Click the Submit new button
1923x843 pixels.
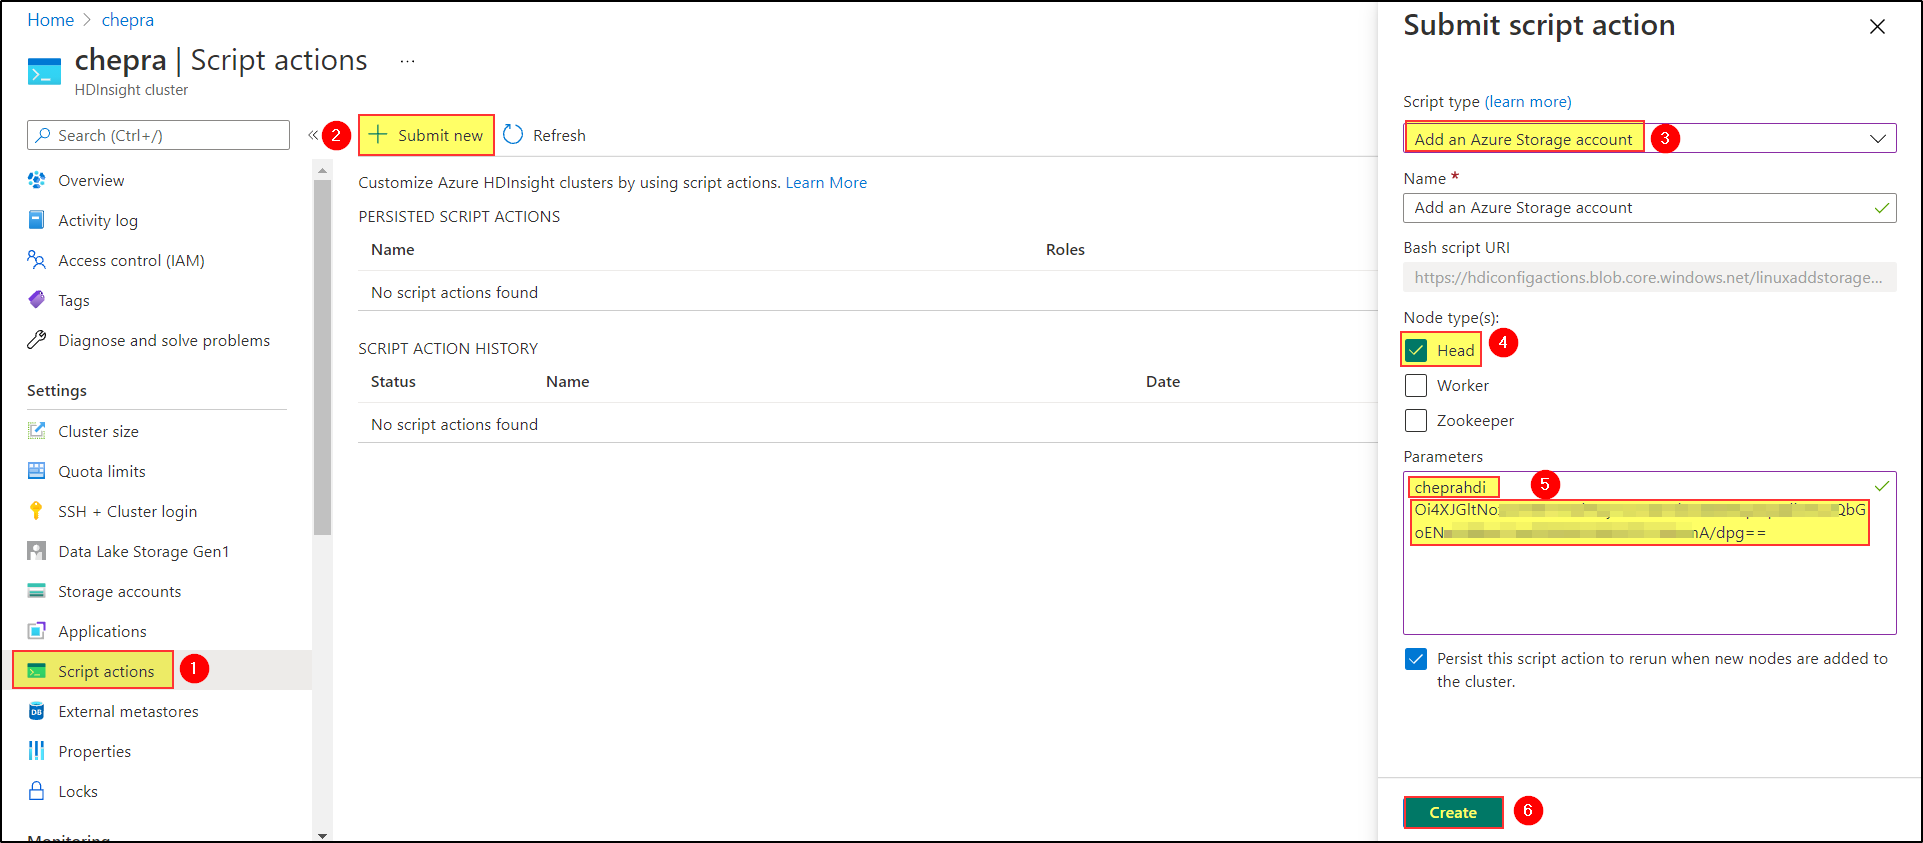click(427, 135)
